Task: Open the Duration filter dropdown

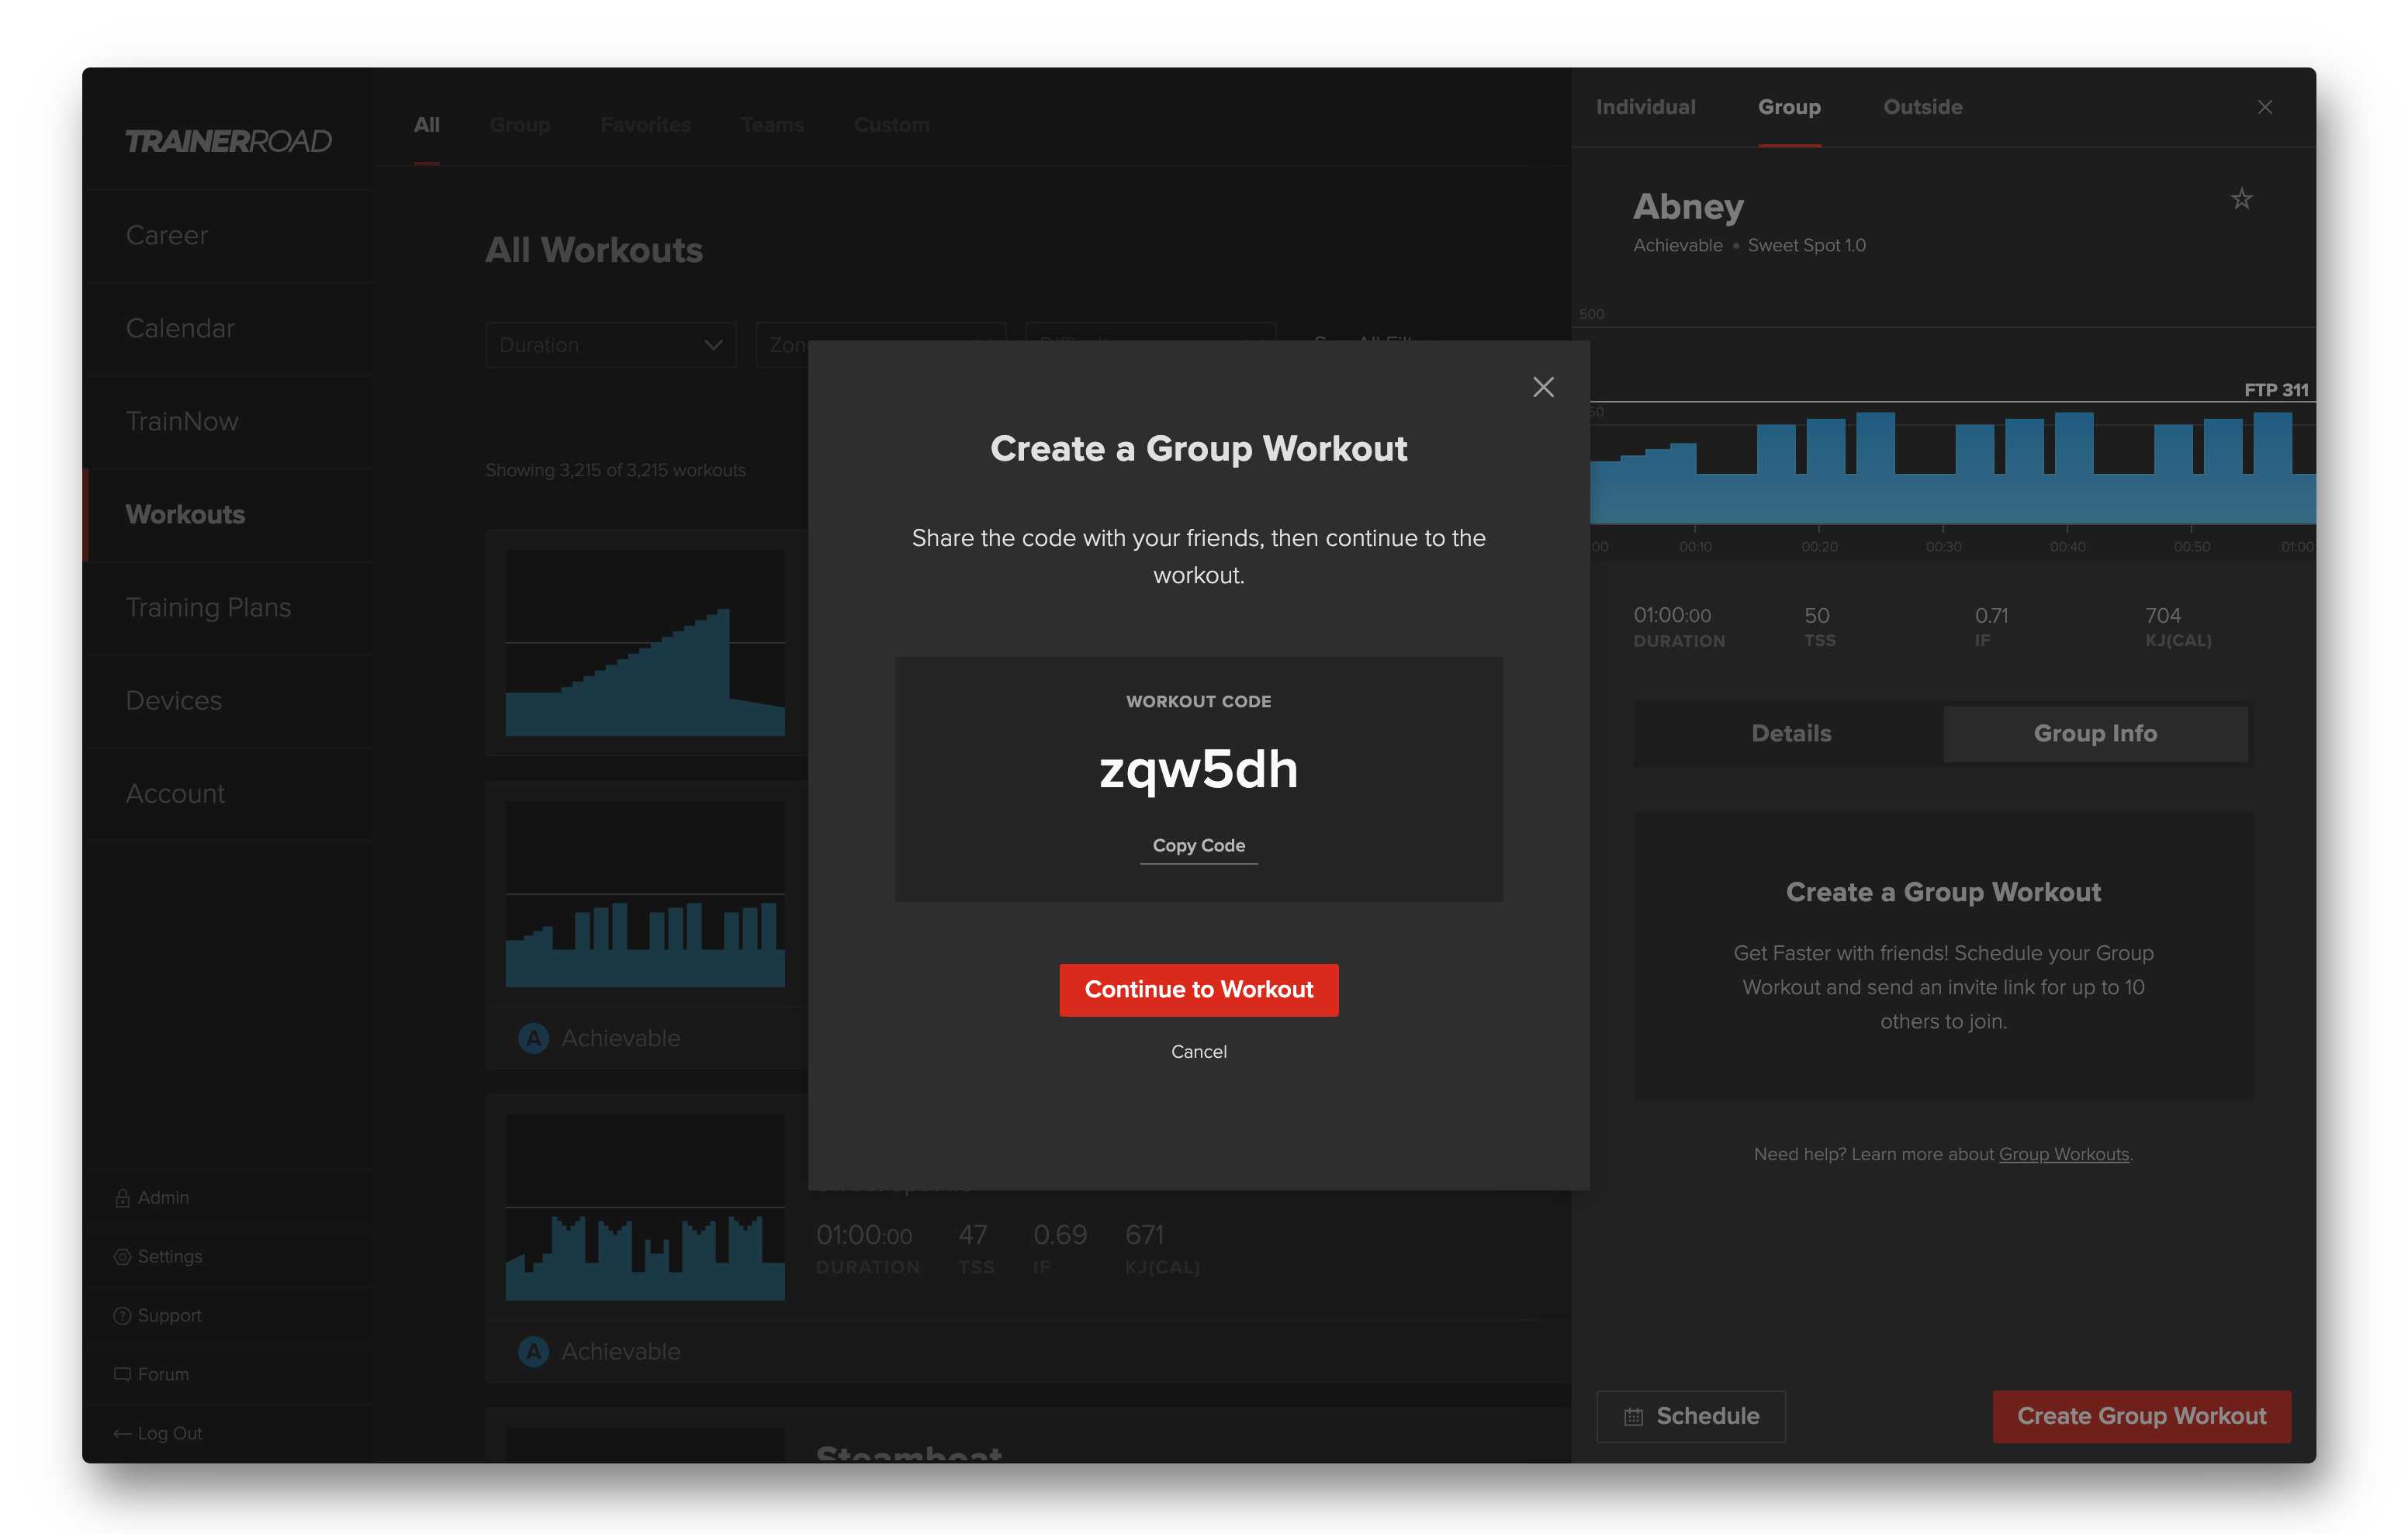Action: pyautogui.click(x=610, y=345)
